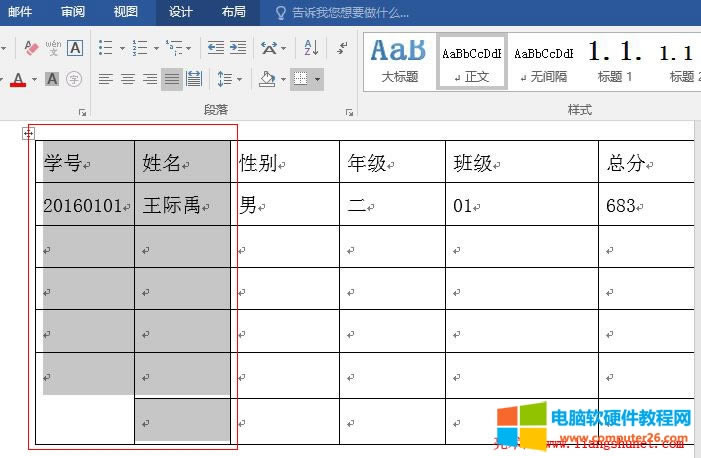Viewport: 701px width, 458px height.
Task: Toggle Character Shading gray A icon
Action: [x=52, y=79]
